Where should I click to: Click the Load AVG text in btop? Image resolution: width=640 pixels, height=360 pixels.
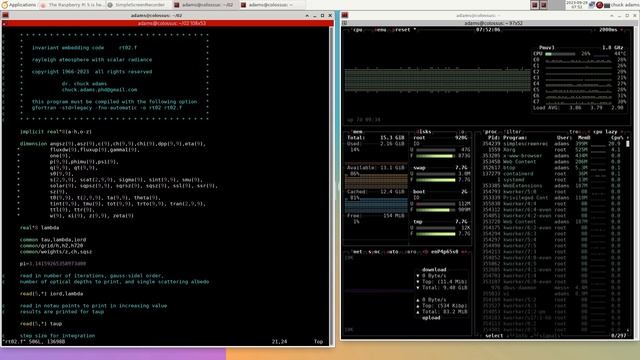tap(578, 108)
